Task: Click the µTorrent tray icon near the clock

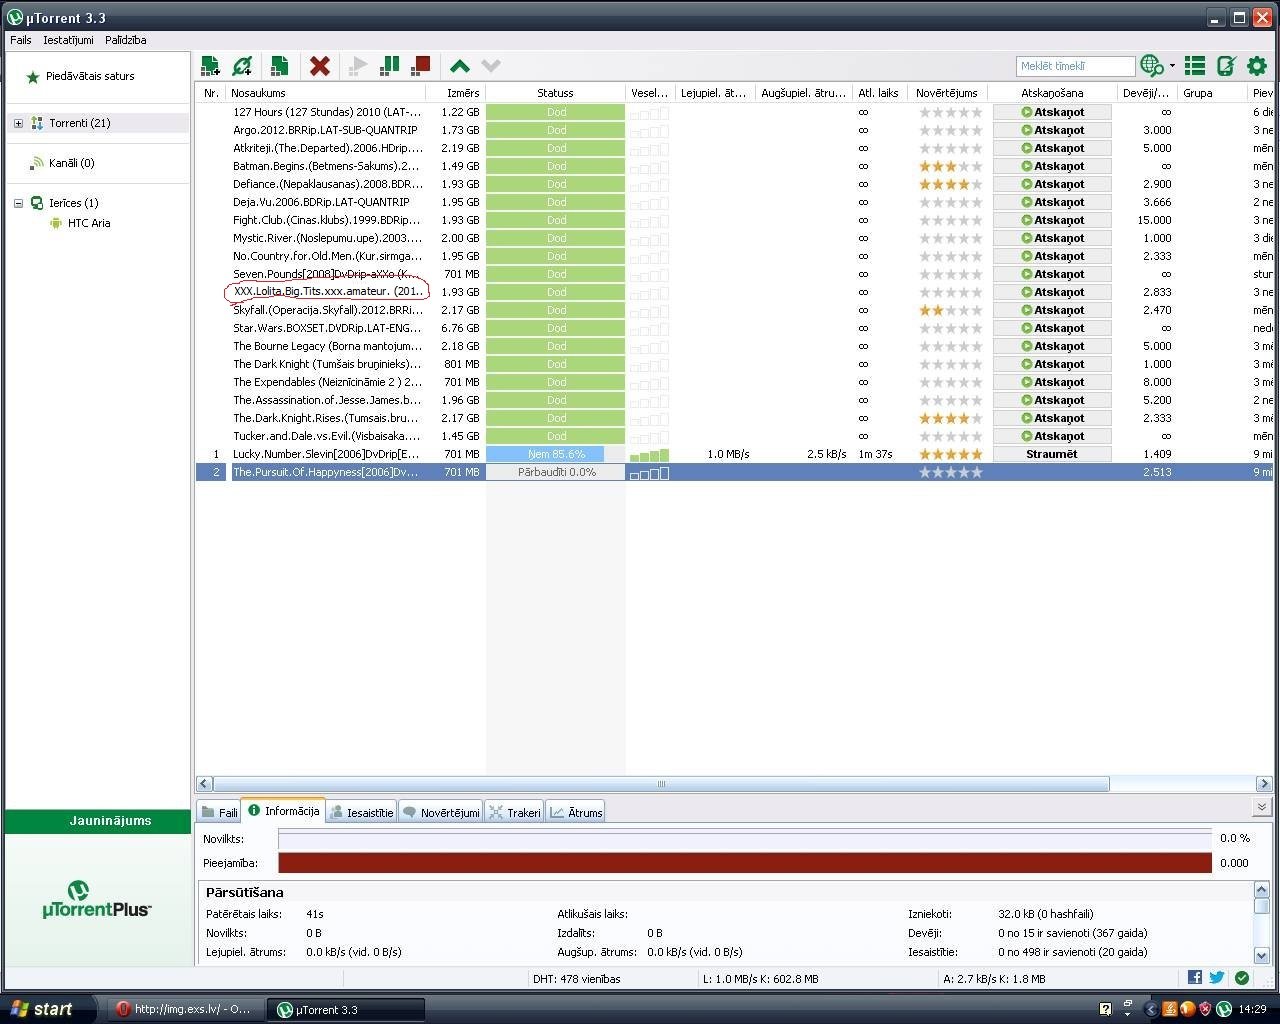Action: 1223,1009
